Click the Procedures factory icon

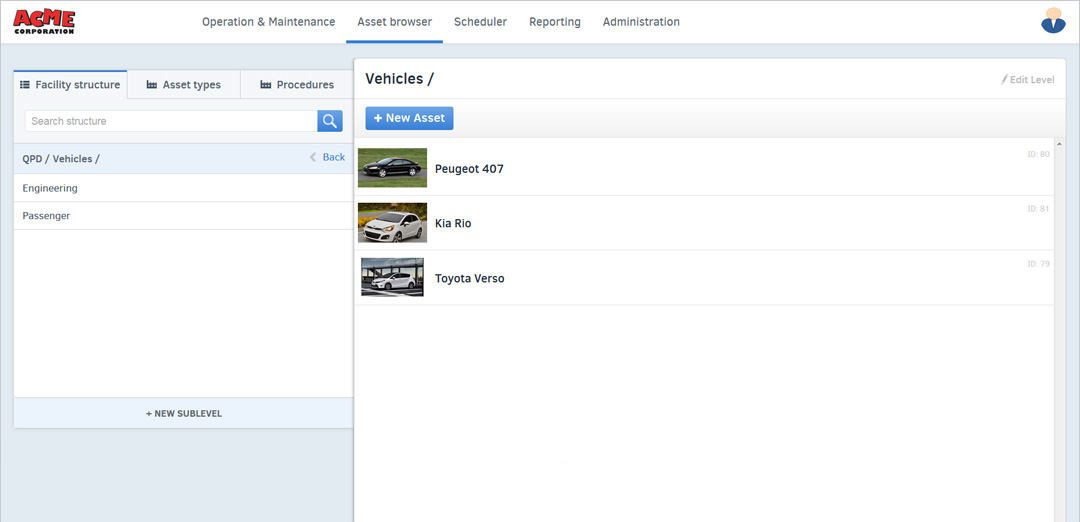[x=265, y=85]
